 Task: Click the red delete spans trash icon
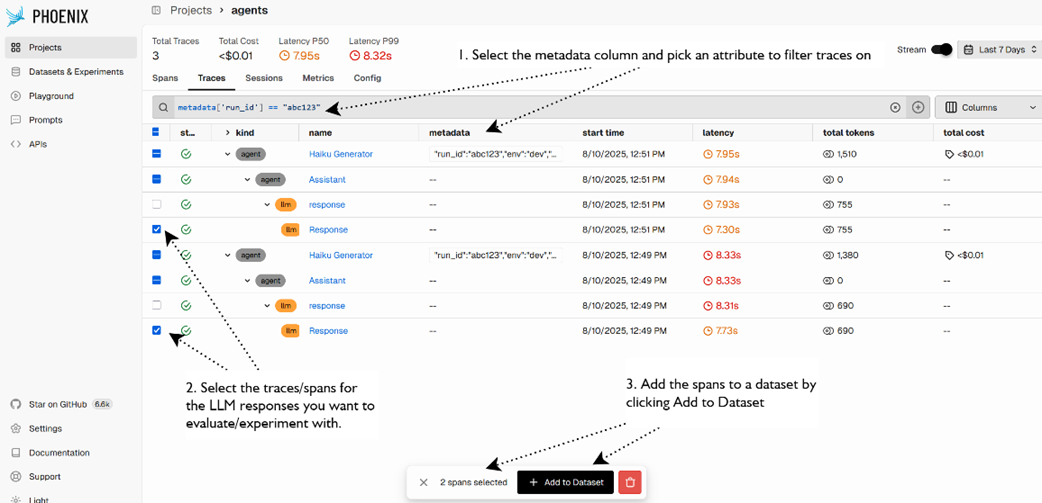tap(630, 482)
